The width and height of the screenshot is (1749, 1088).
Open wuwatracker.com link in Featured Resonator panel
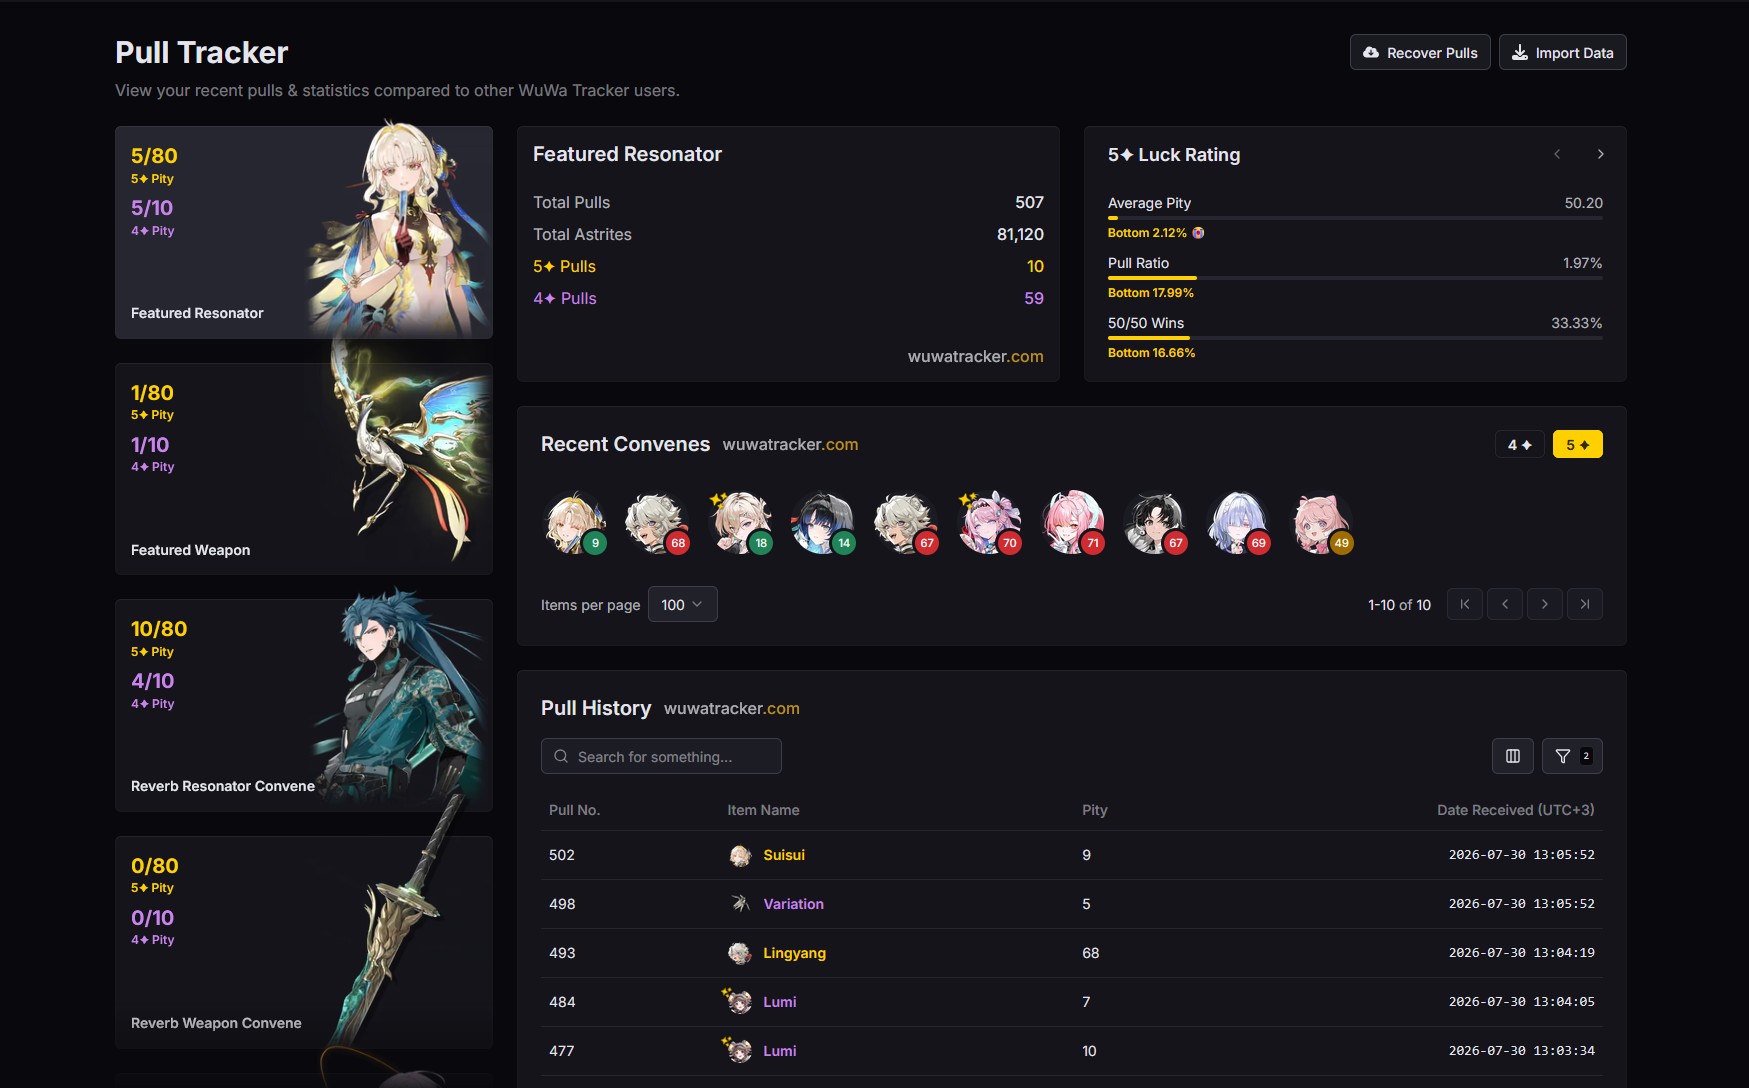tap(975, 357)
